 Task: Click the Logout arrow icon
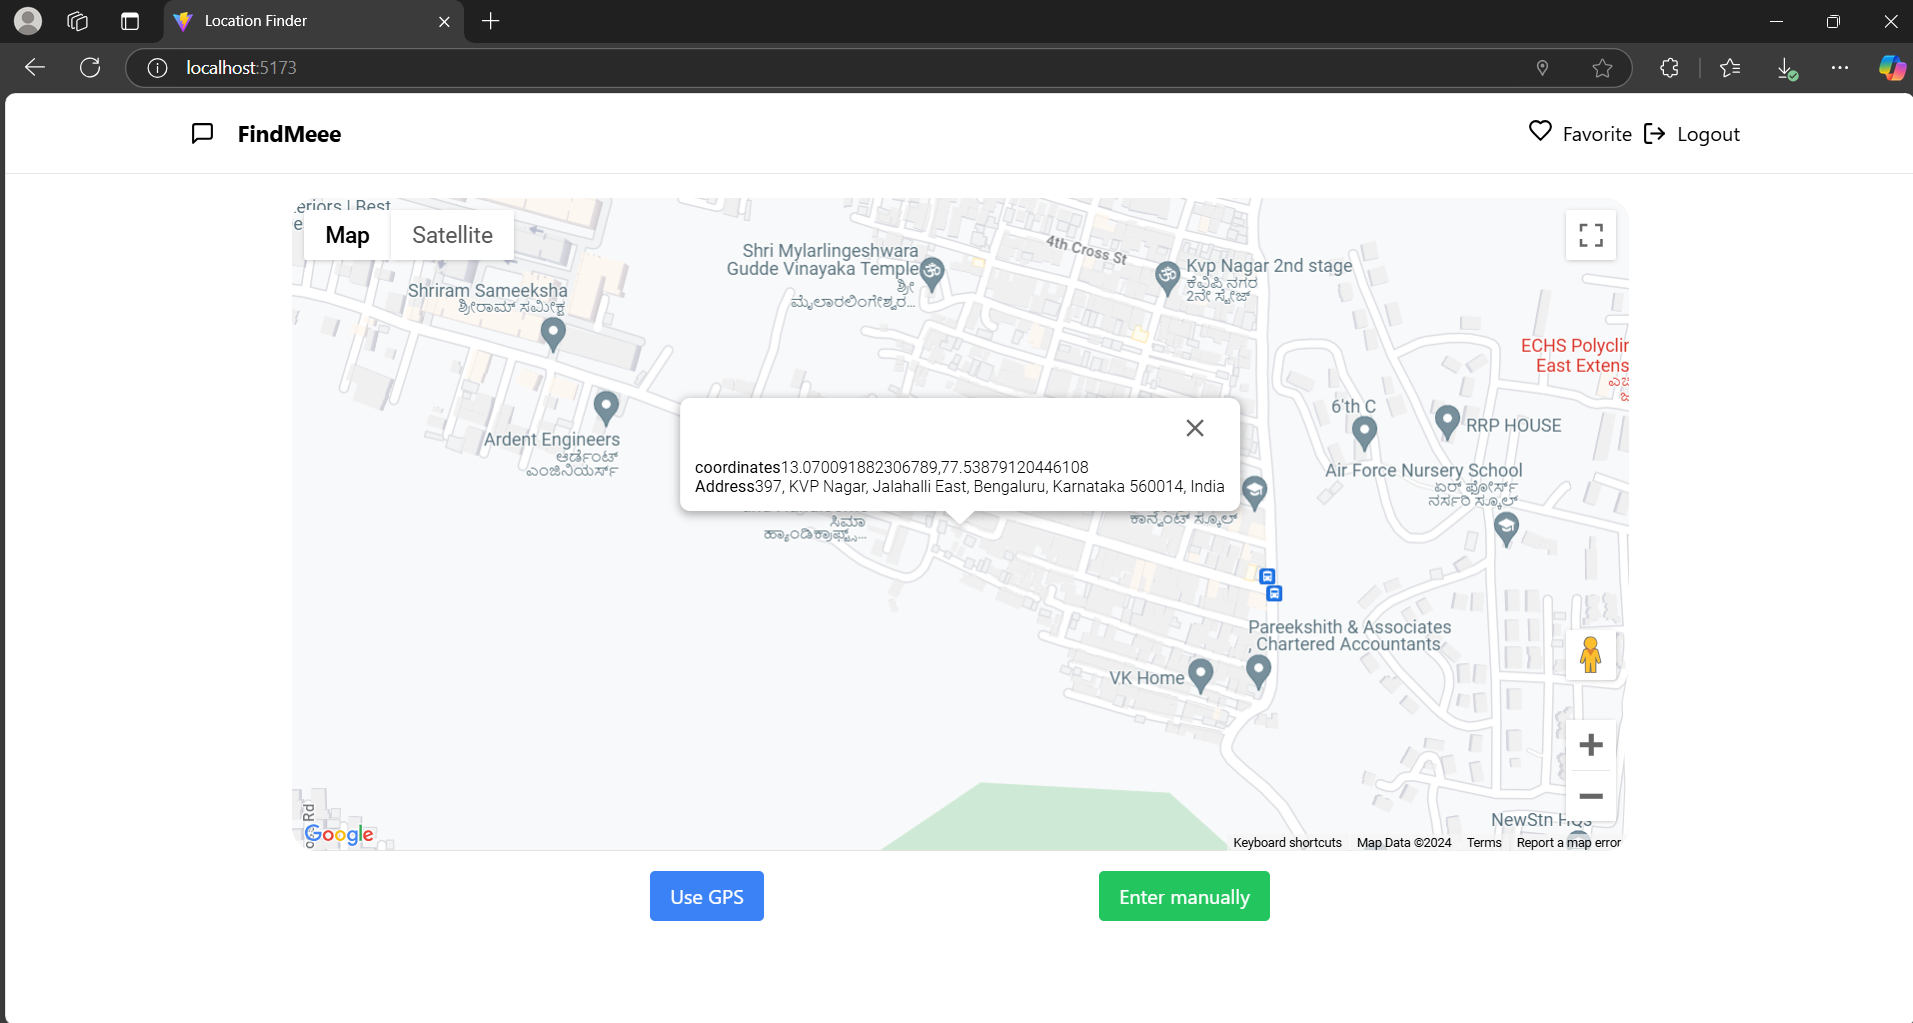1655,134
